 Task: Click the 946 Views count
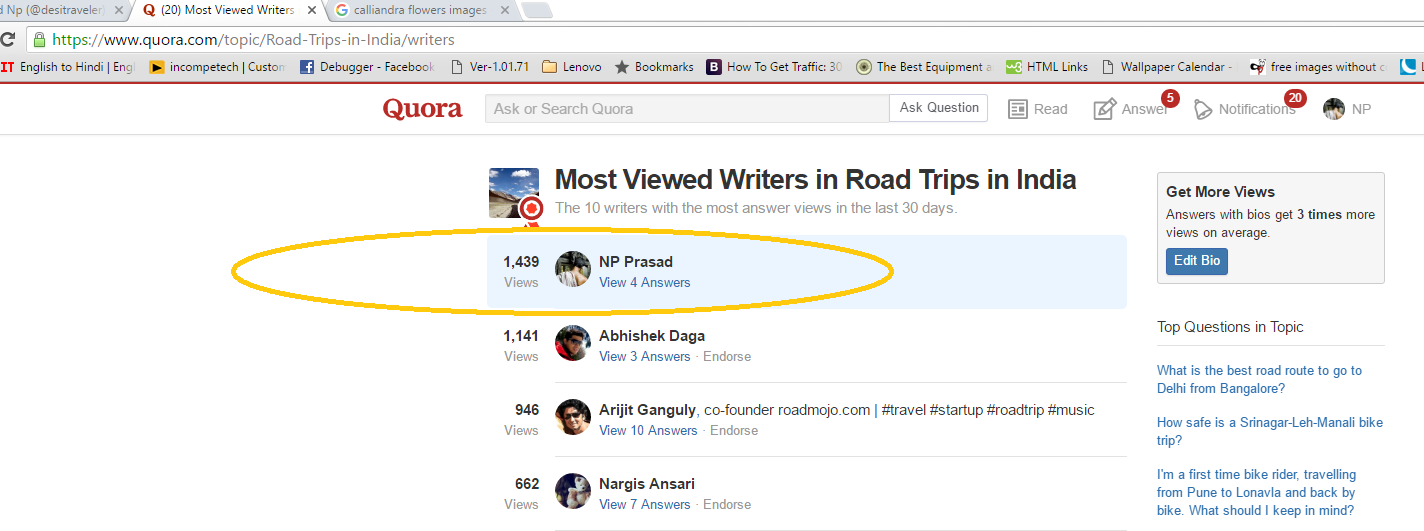tap(521, 419)
